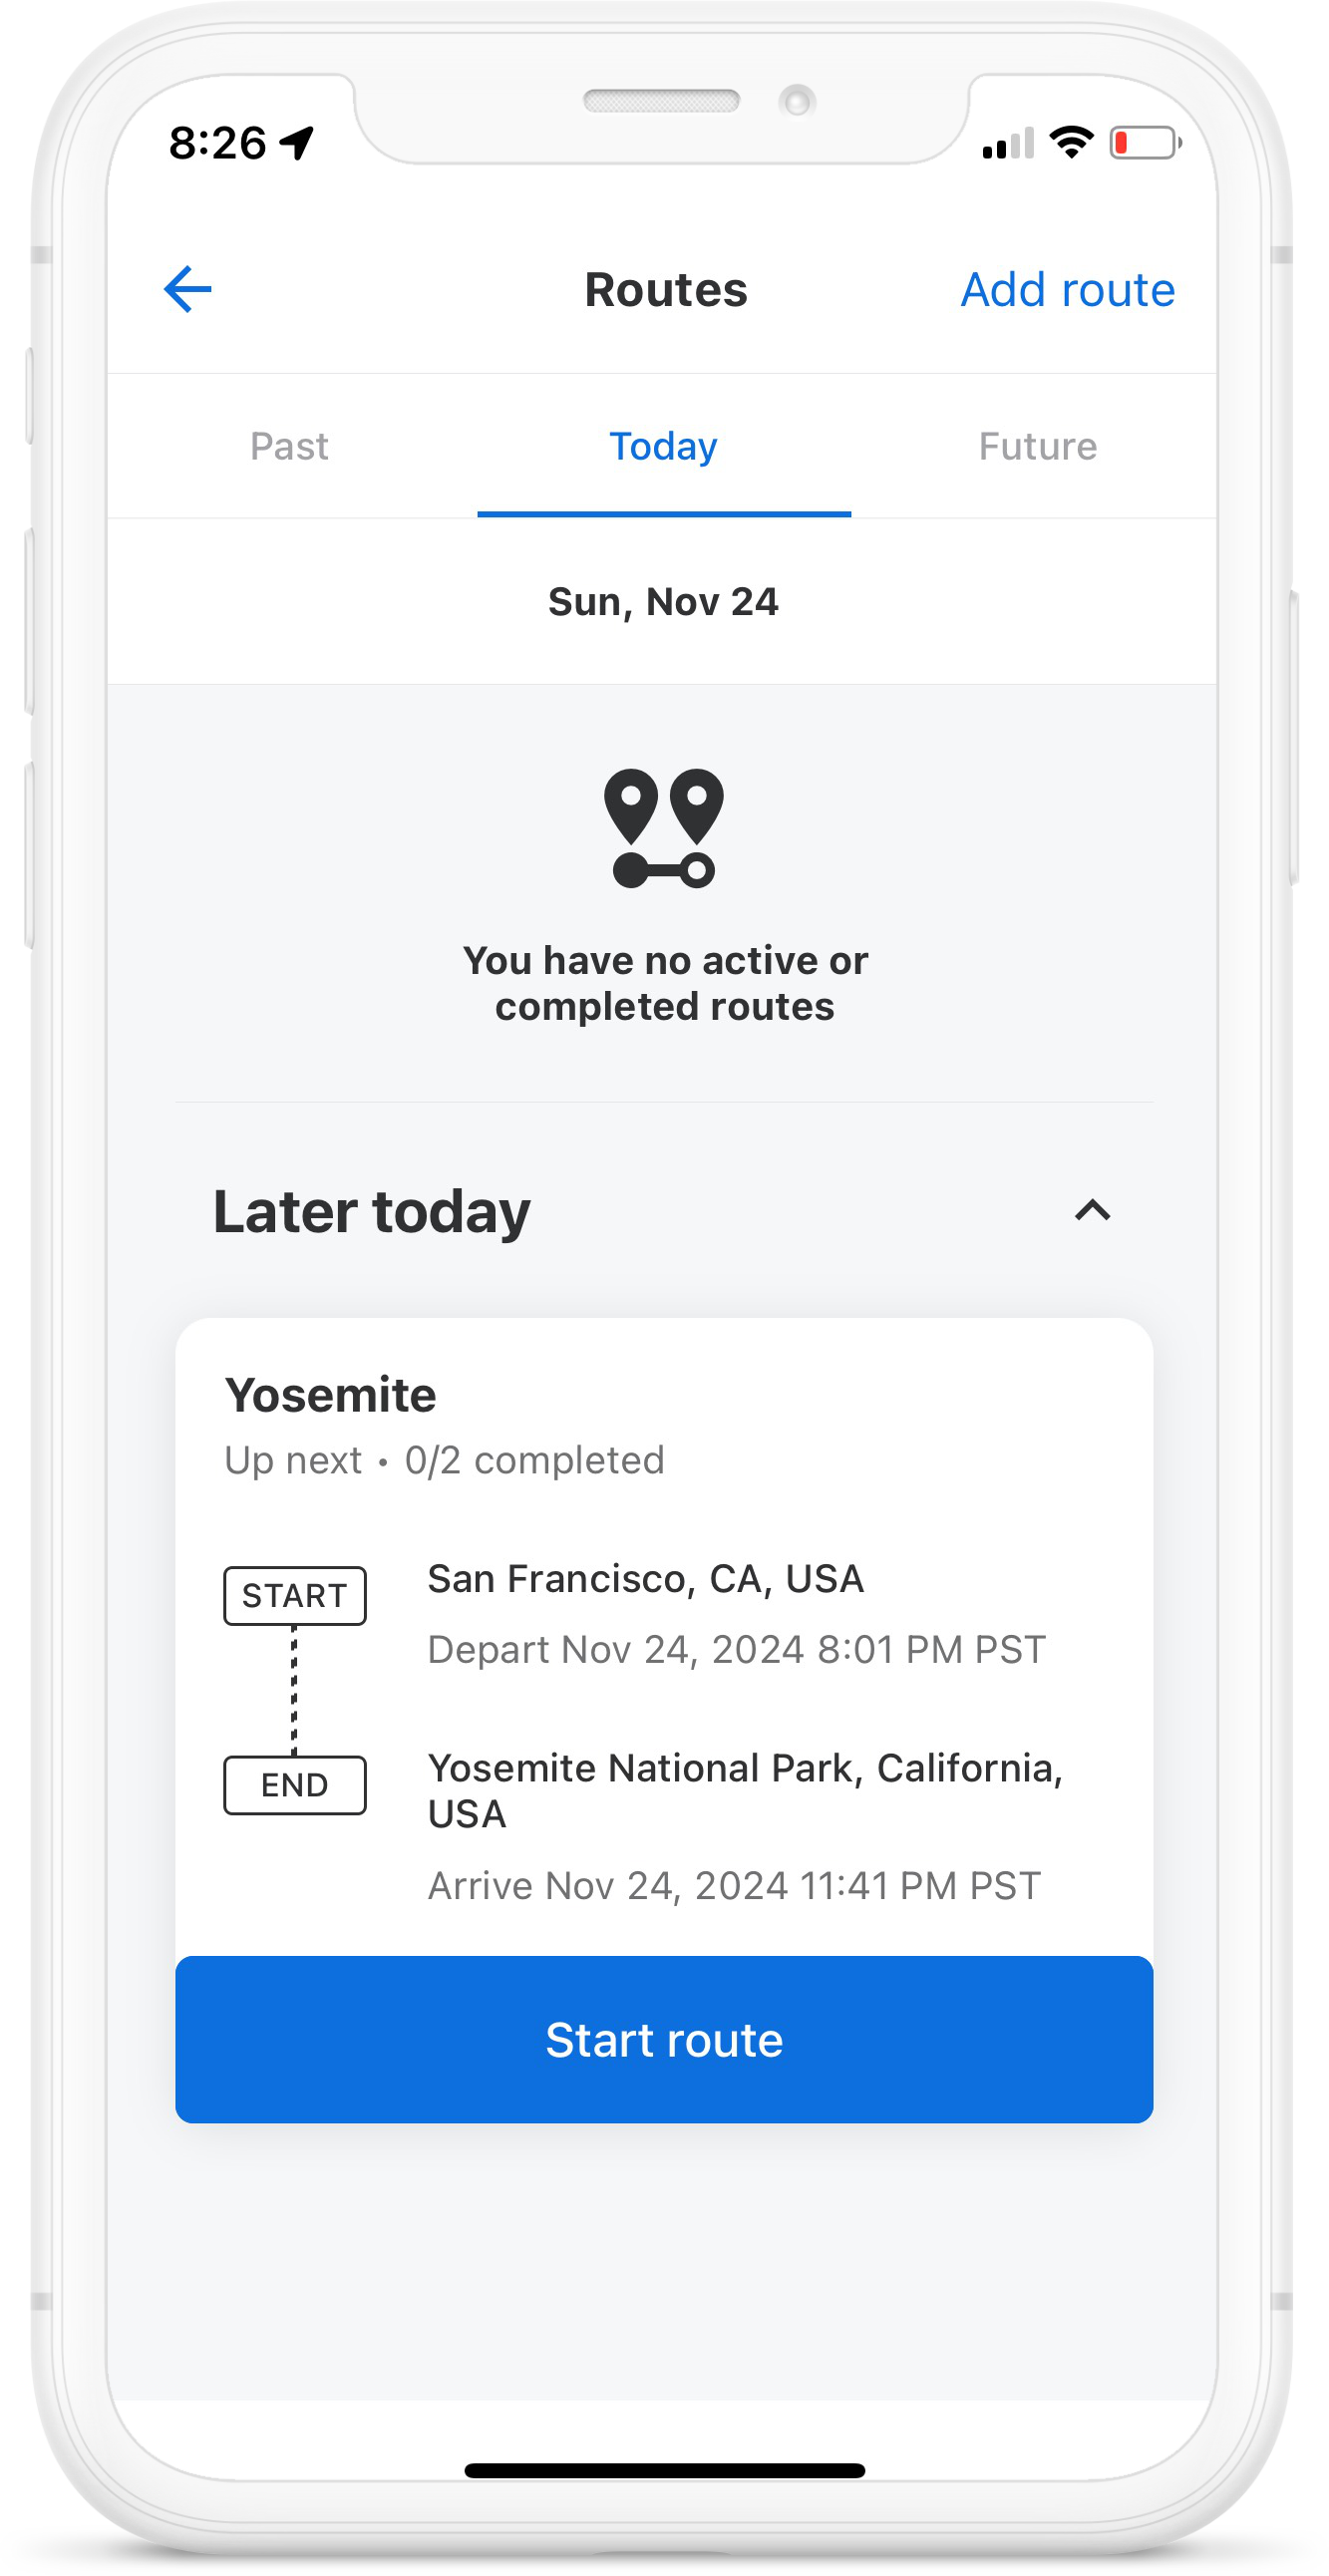The height and width of the screenshot is (2576, 1329).
Task: Click the START label box
Action: point(295,1595)
